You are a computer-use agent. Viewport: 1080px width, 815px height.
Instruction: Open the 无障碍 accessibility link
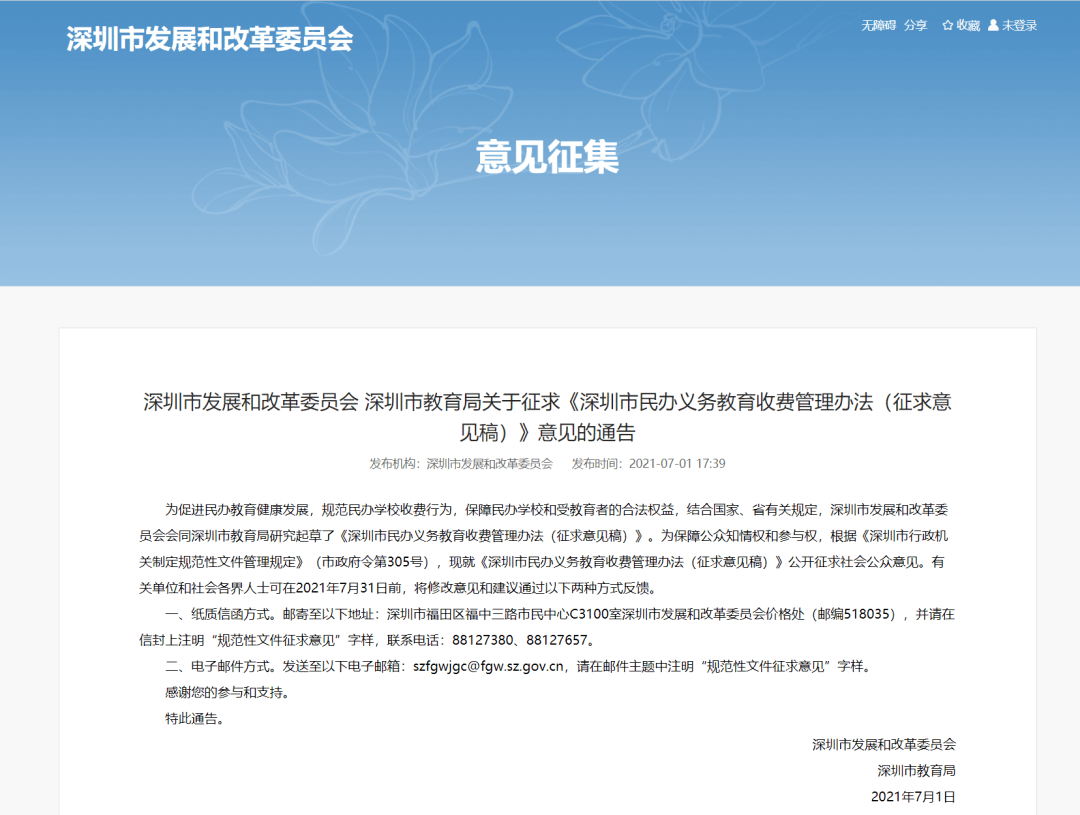pyautogui.click(x=878, y=26)
